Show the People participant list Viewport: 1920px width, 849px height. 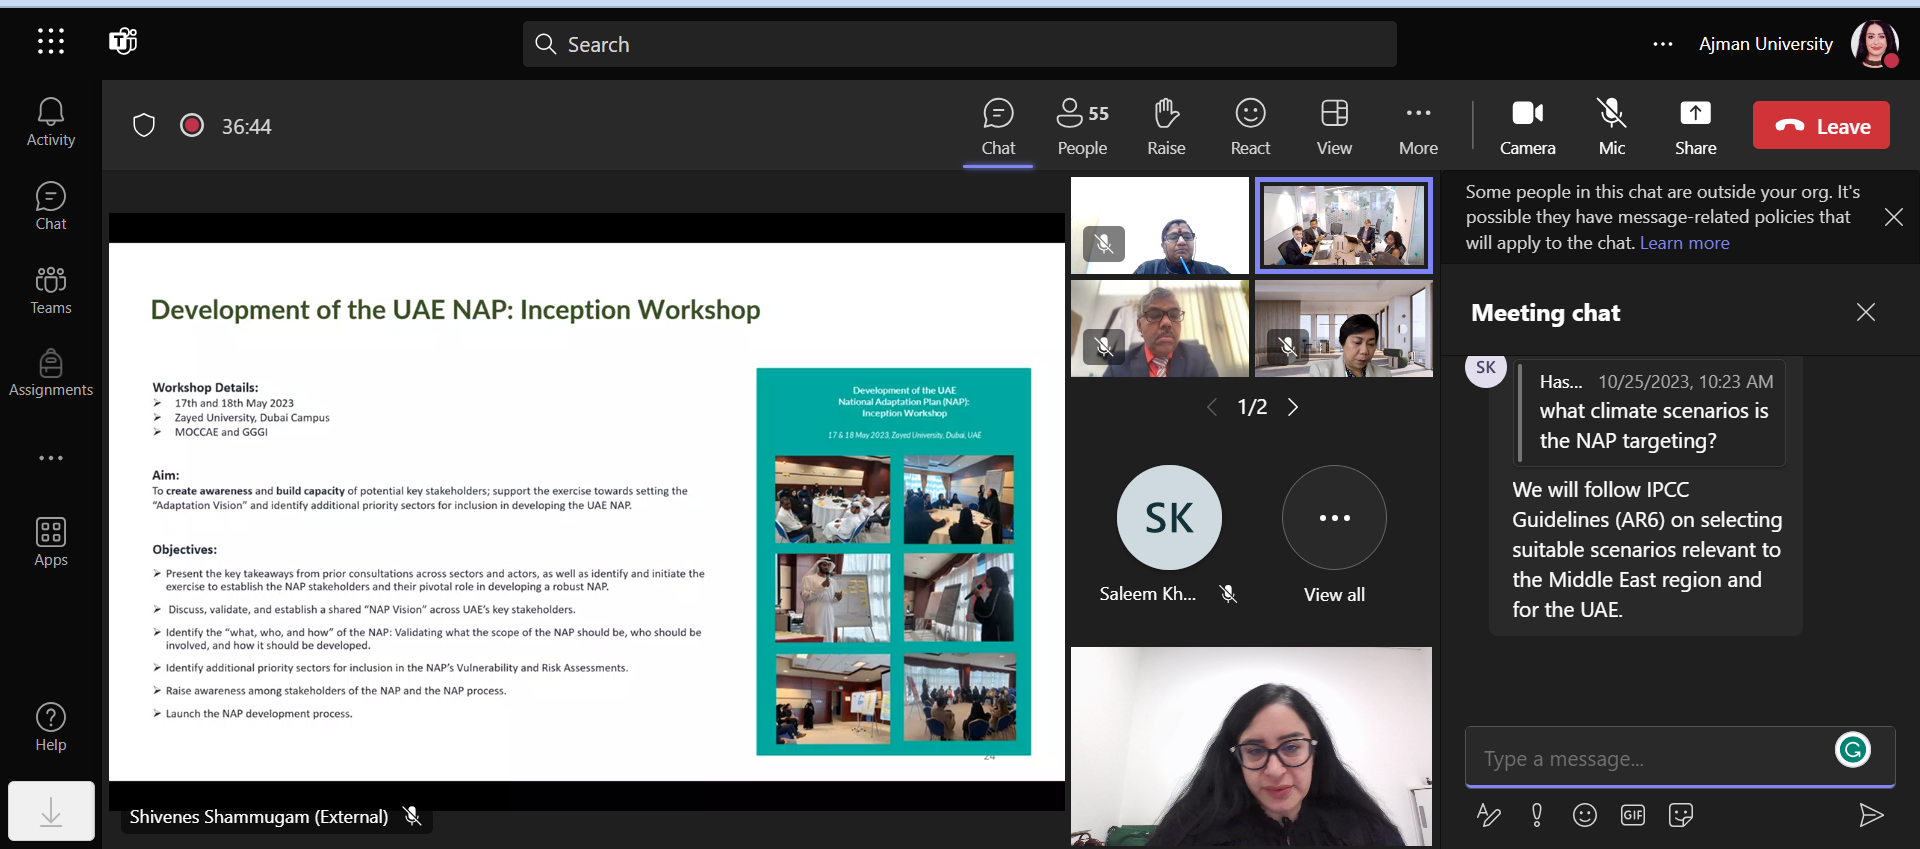pos(1082,126)
